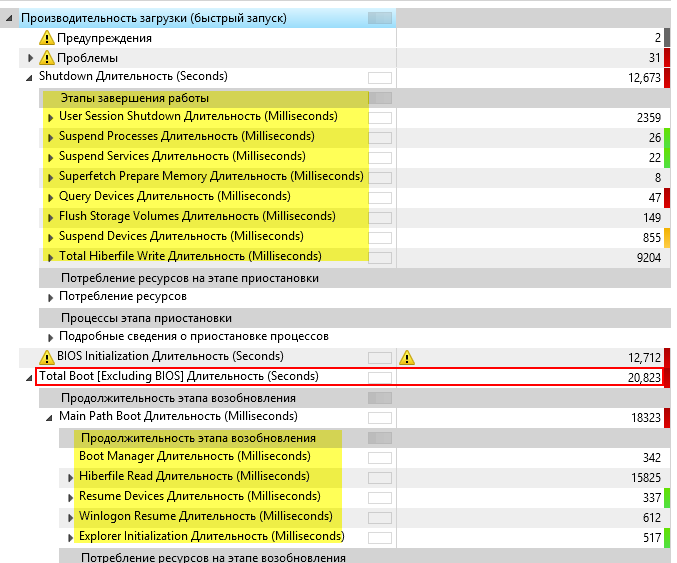Screen dimensions: 677x563
Task: Click warning icon left of BIOS Initialization label
Action: [x=47, y=357]
